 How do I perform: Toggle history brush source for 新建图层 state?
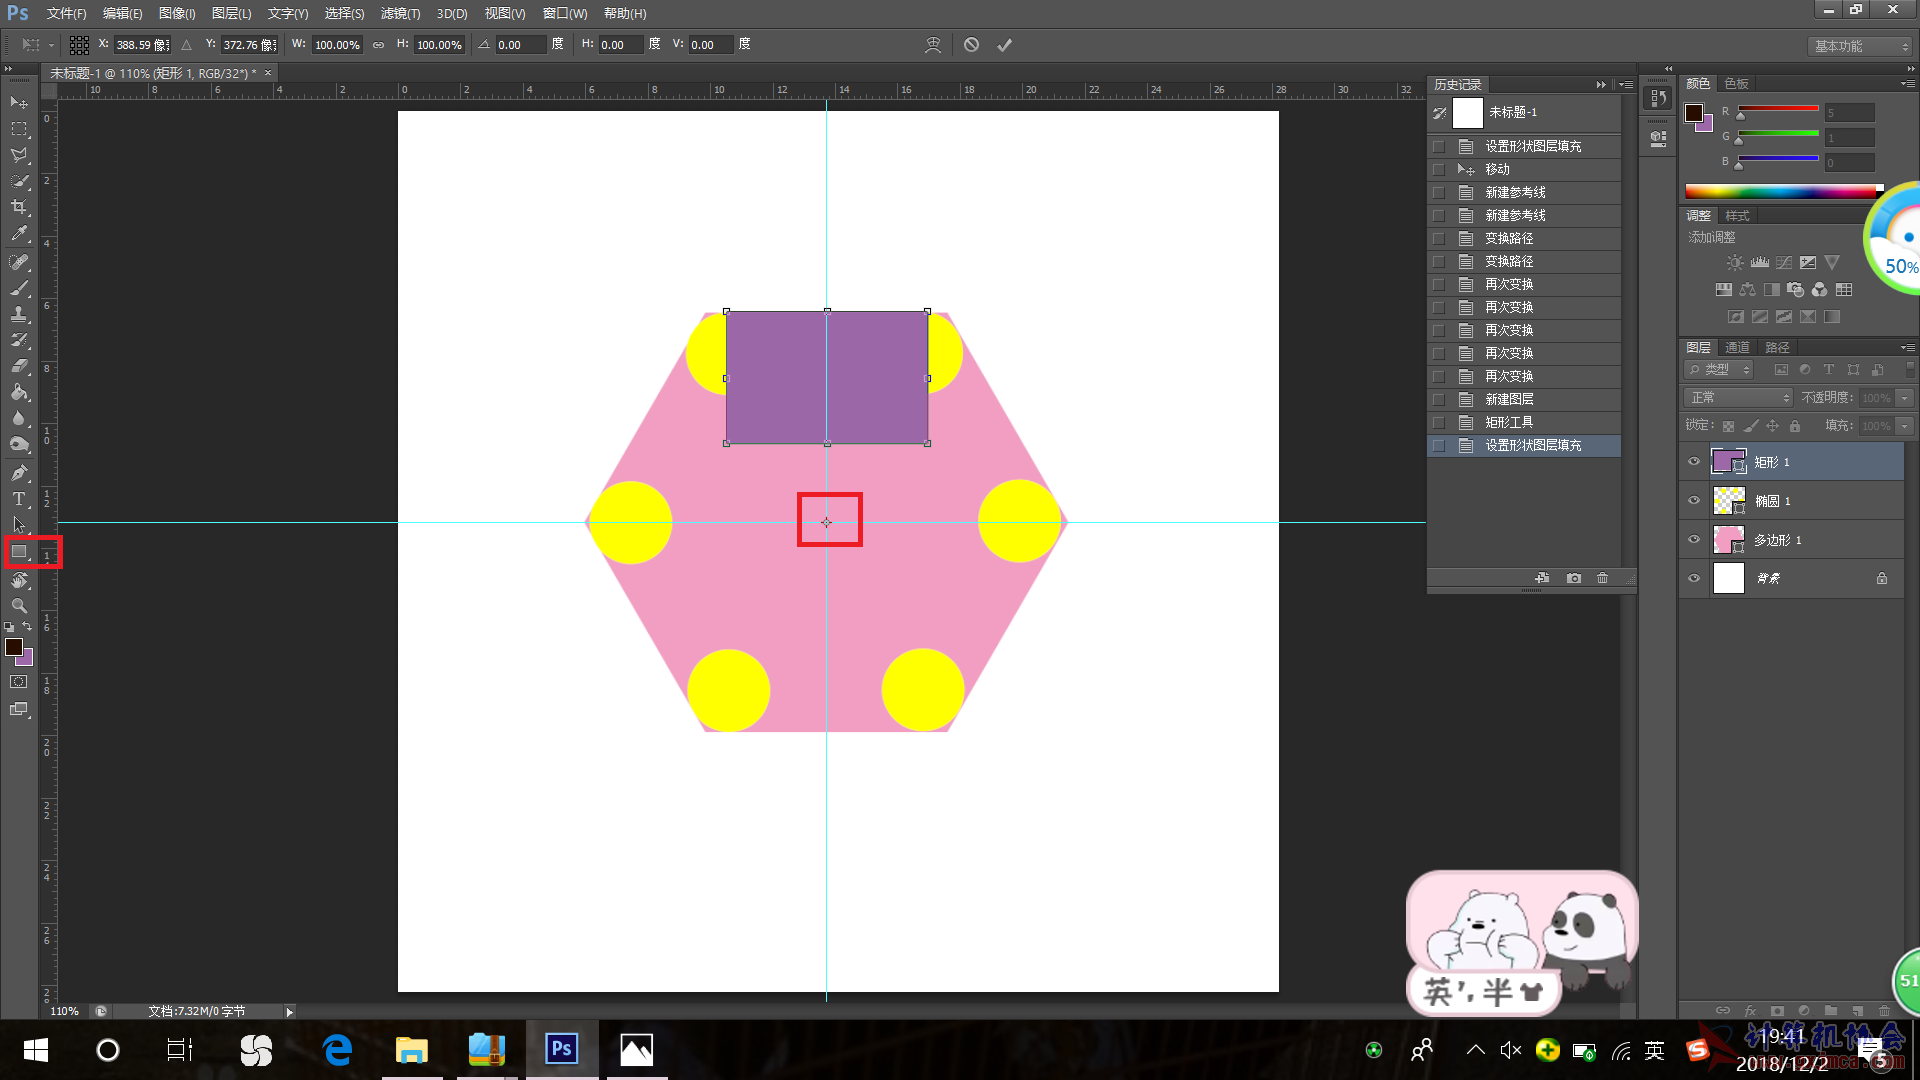(x=1439, y=400)
